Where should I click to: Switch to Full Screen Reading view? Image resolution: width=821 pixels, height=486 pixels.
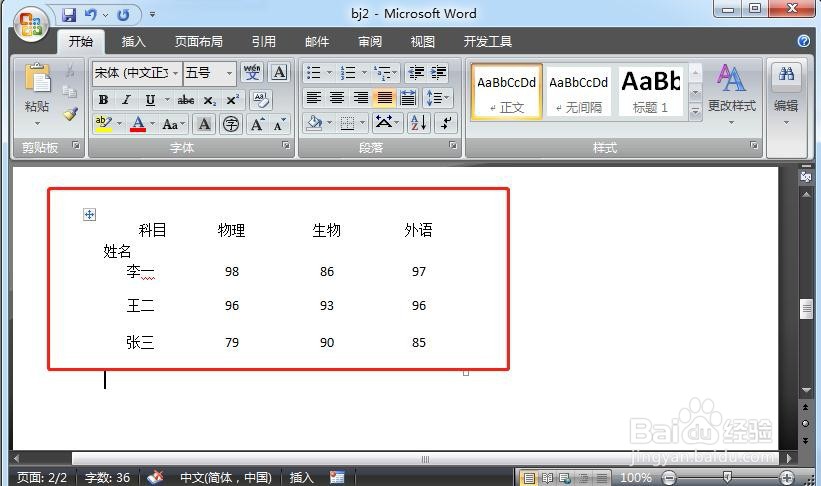[x=547, y=478]
